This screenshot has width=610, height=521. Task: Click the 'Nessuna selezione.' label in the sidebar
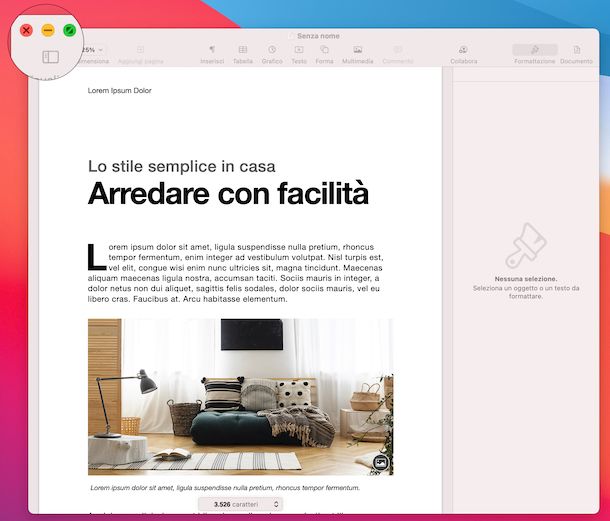(526, 279)
